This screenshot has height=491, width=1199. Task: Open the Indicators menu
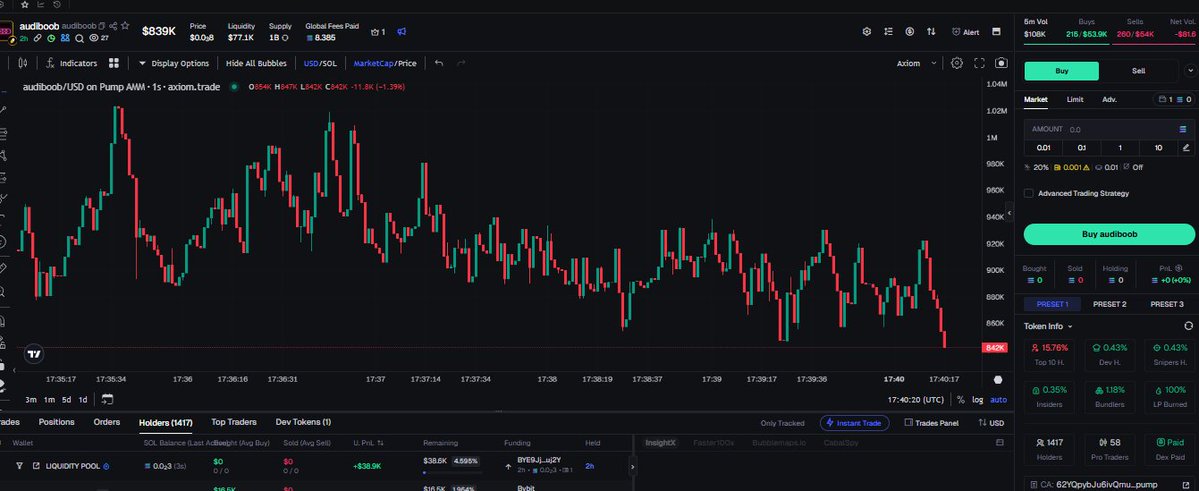tap(71, 63)
